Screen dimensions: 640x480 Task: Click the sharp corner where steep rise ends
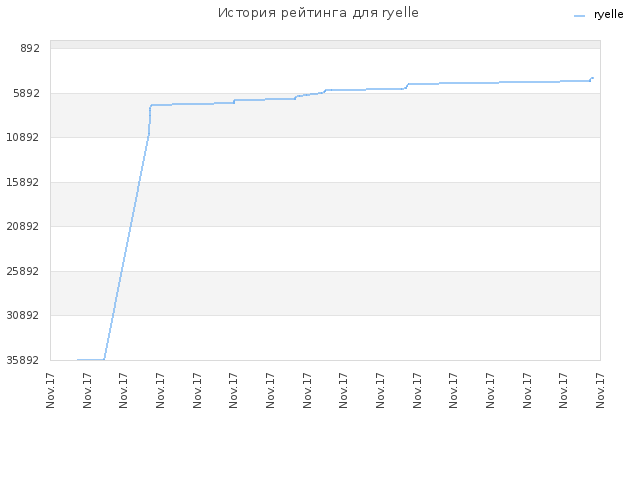[151, 105]
